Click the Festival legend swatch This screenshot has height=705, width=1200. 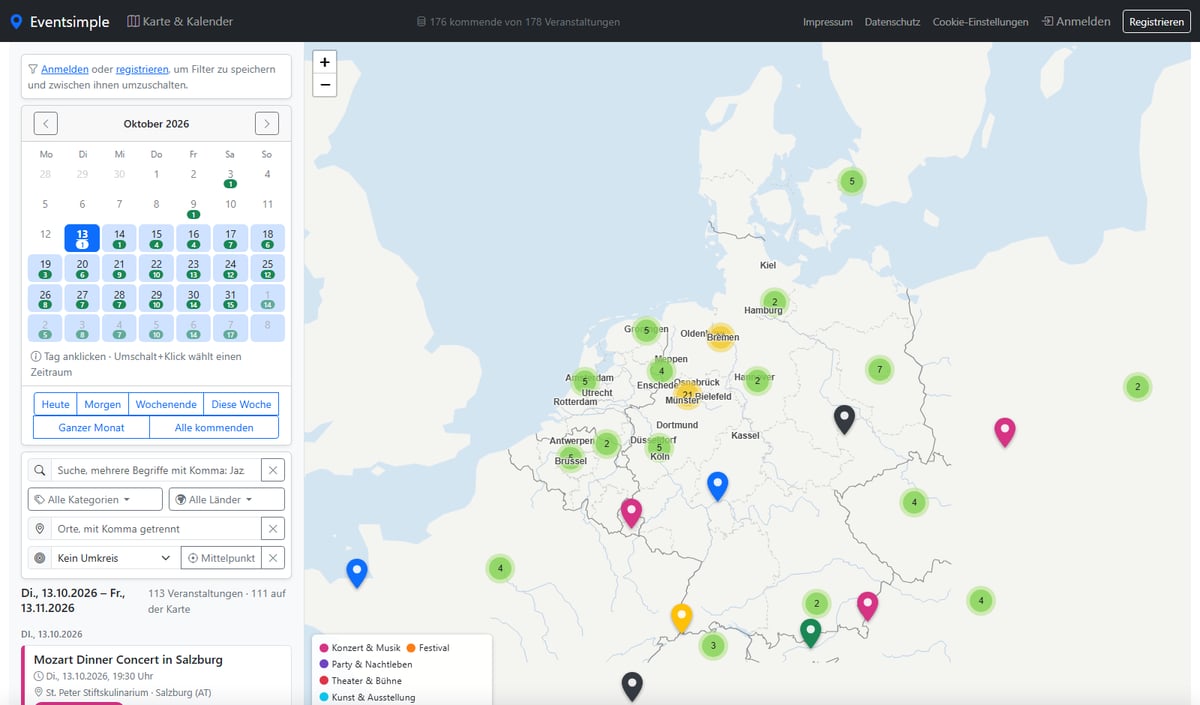(x=411, y=648)
